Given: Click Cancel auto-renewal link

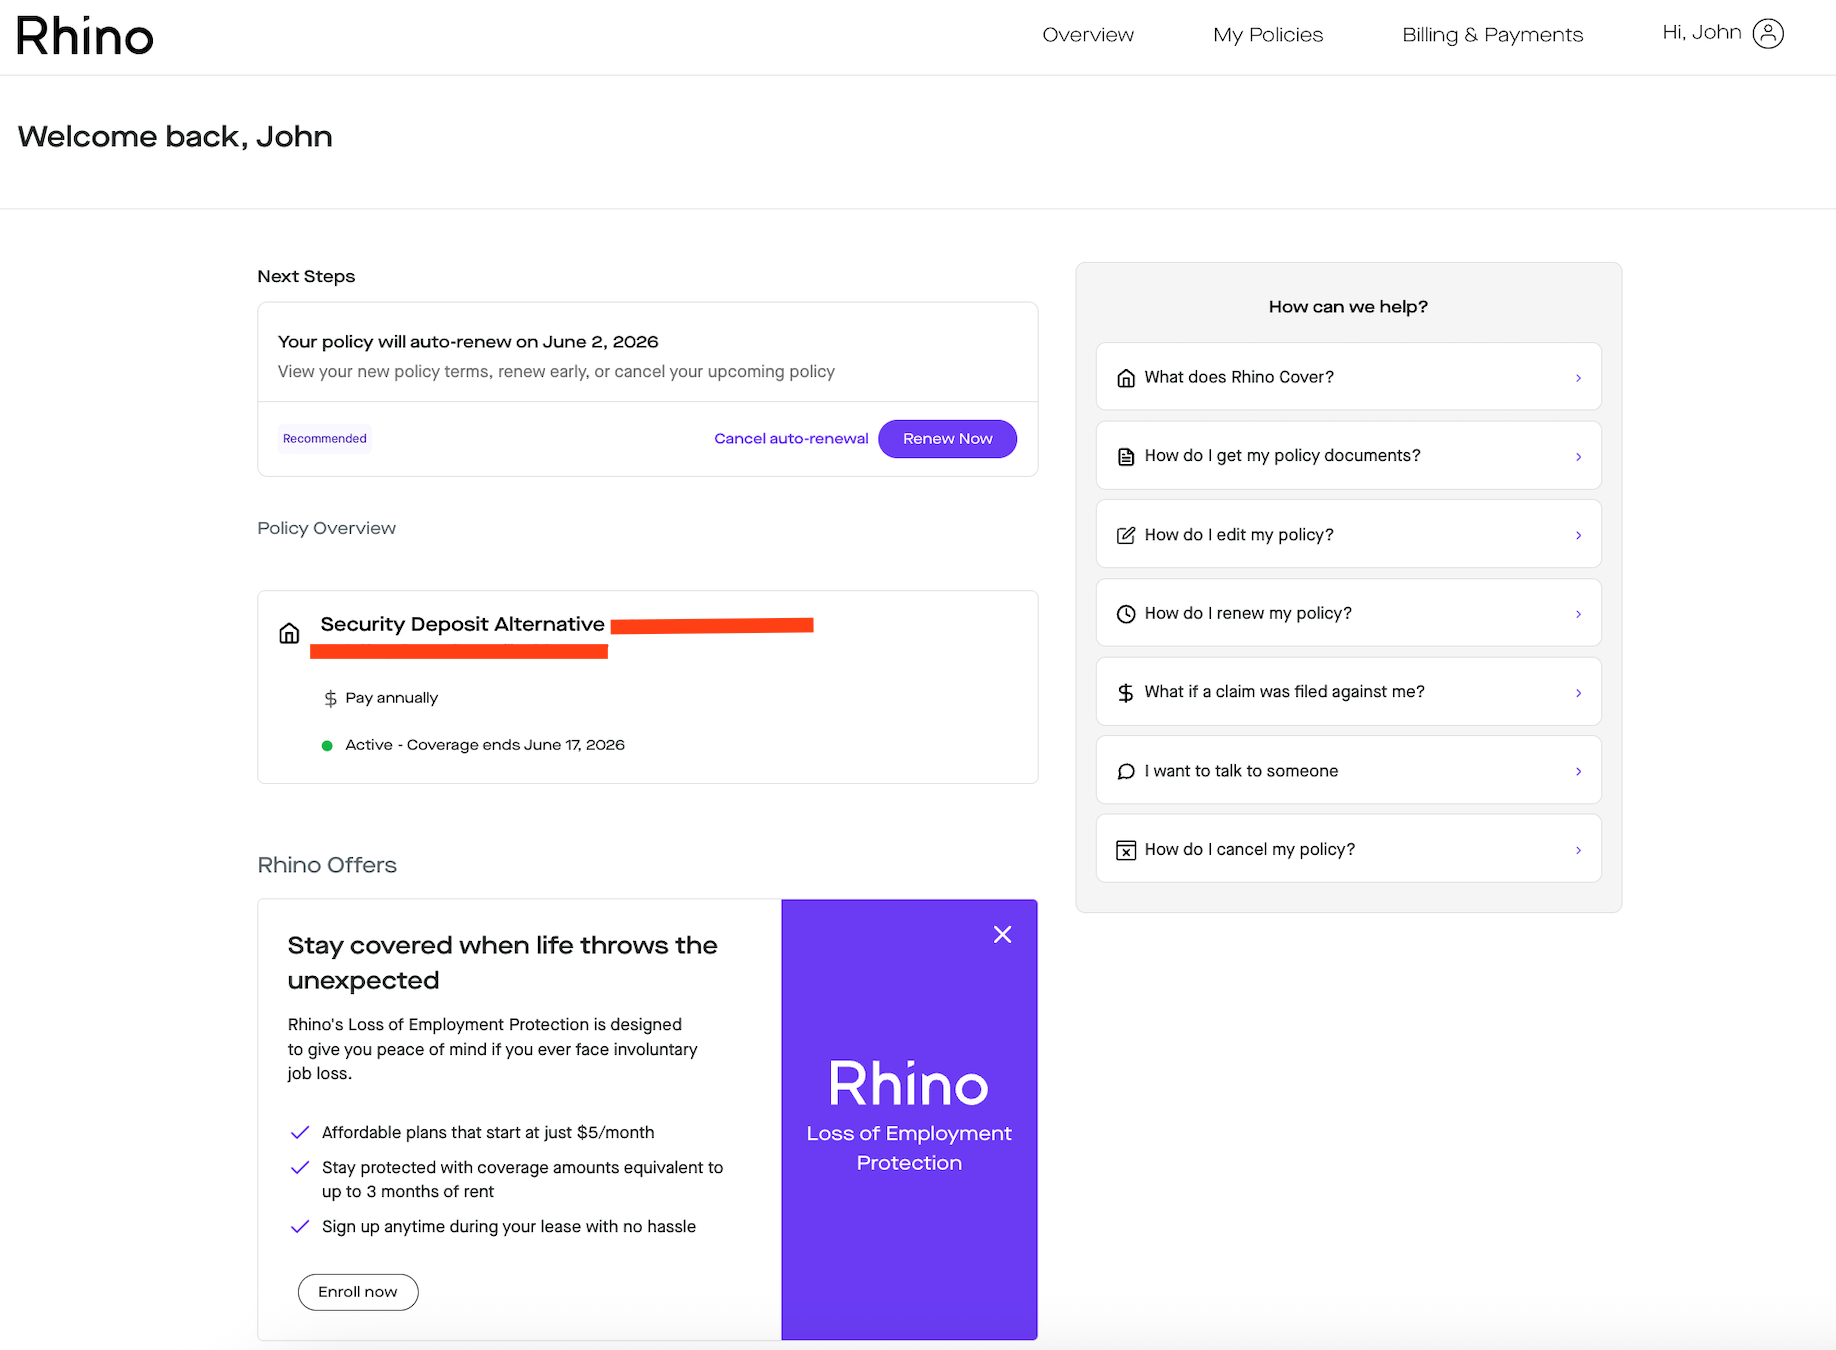Looking at the screenshot, I should [x=791, y=439].
